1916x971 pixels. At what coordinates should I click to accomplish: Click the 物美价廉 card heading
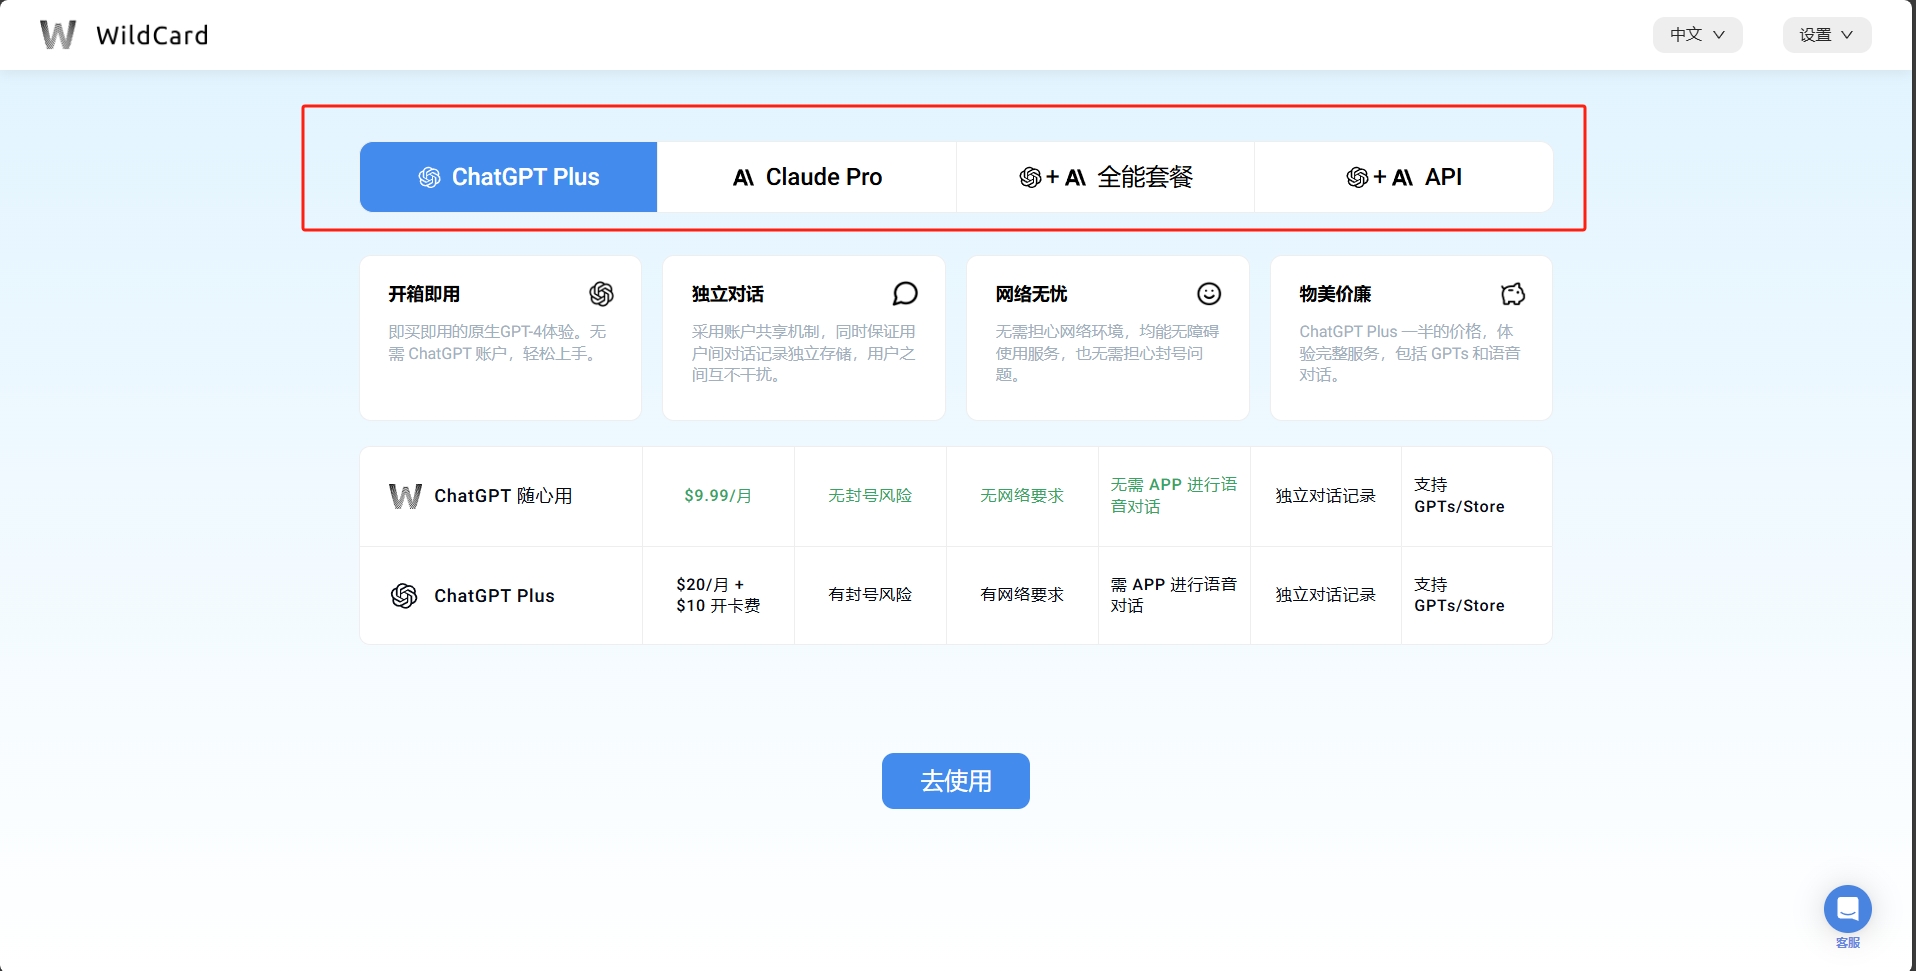coord(1335,294)
